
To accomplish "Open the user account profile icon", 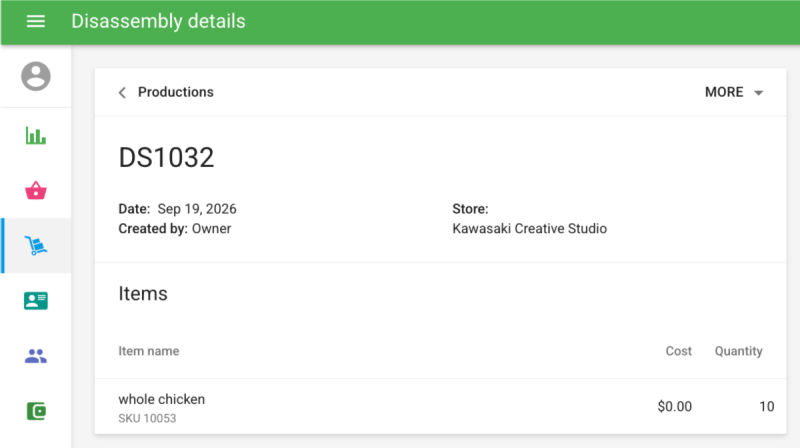I will click(36, 77).
